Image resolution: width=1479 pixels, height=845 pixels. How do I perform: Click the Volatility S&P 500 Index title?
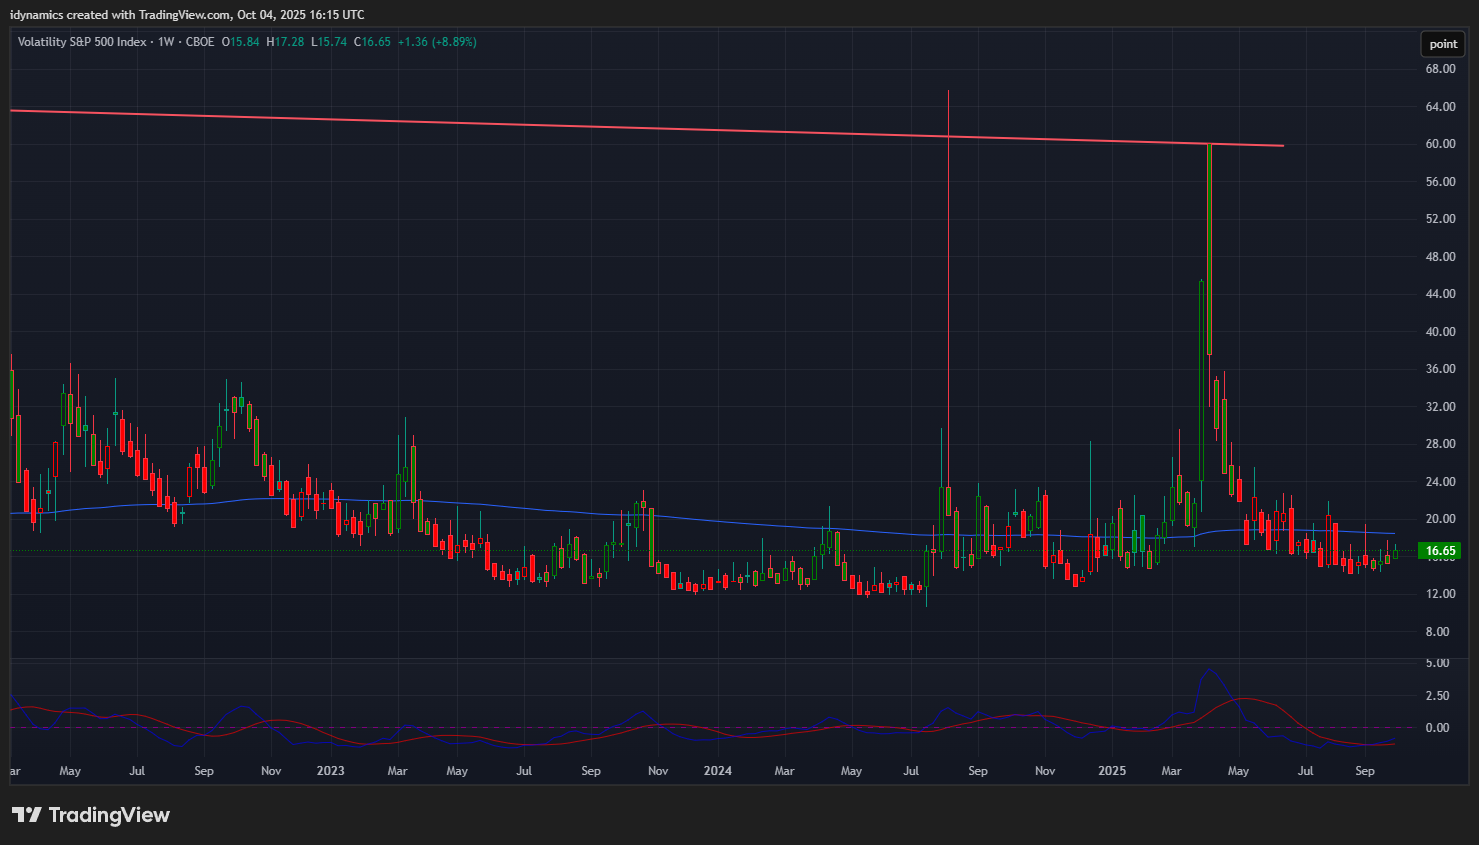[x=82, y=42]
